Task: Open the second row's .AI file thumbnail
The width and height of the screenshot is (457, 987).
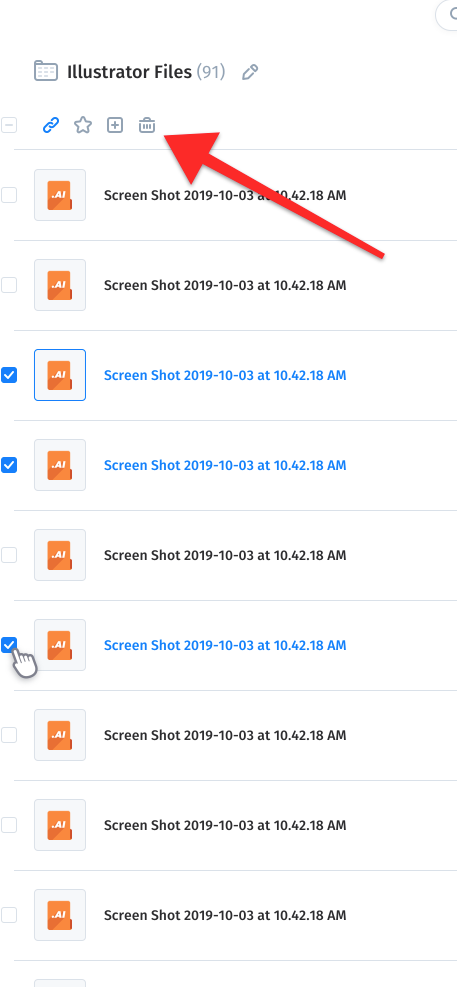Action: coord(60,285)
